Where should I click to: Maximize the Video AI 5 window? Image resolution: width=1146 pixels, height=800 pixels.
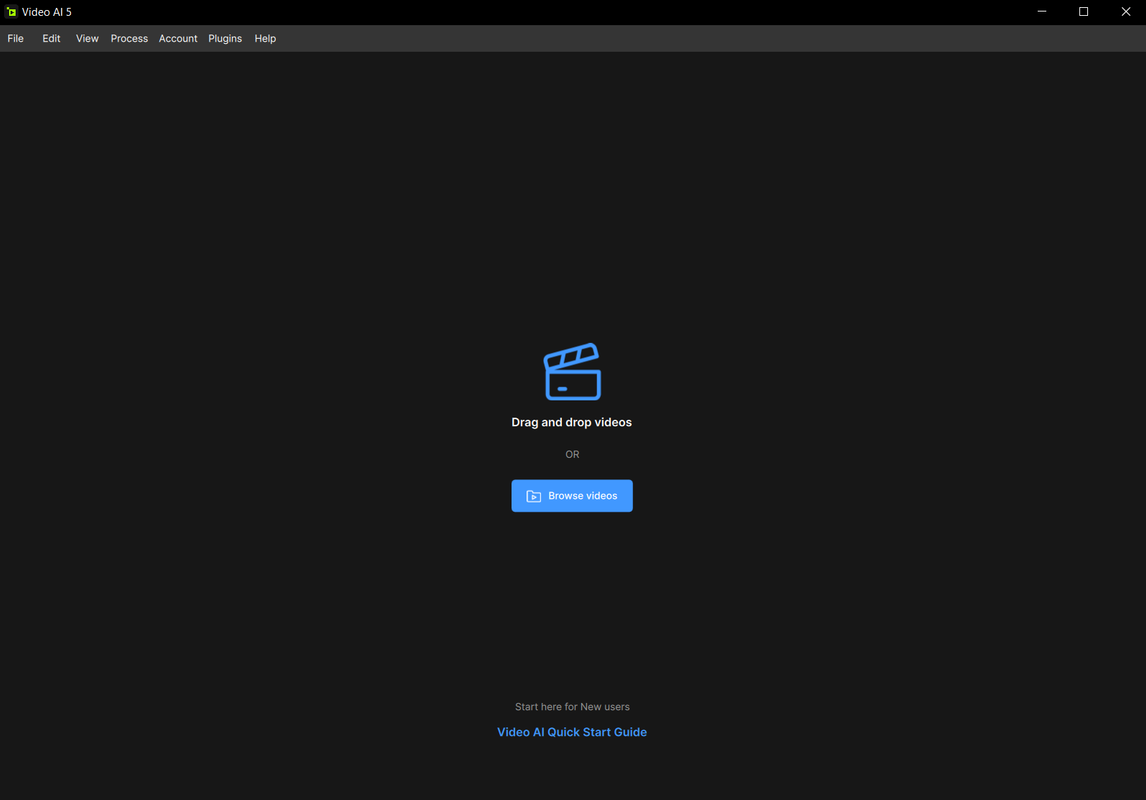1083,12
